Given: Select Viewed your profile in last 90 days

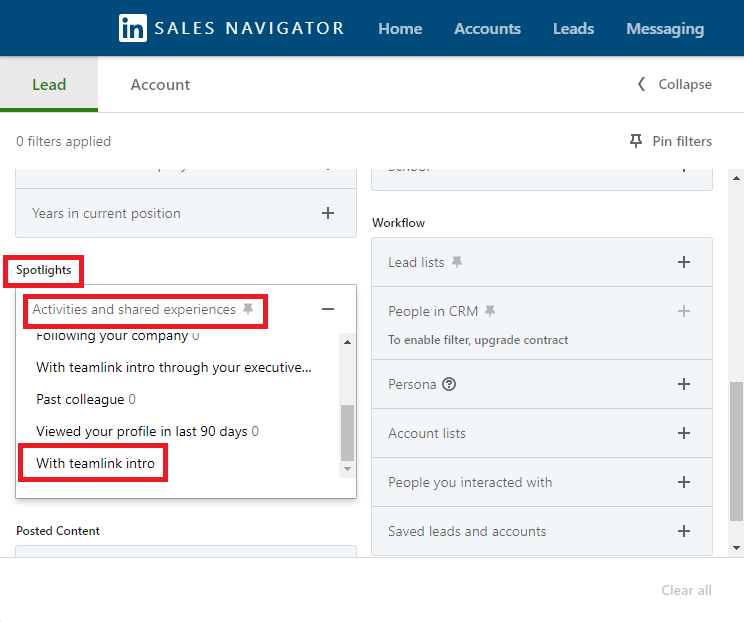Looking at the screenshot, I should (147, 431).
